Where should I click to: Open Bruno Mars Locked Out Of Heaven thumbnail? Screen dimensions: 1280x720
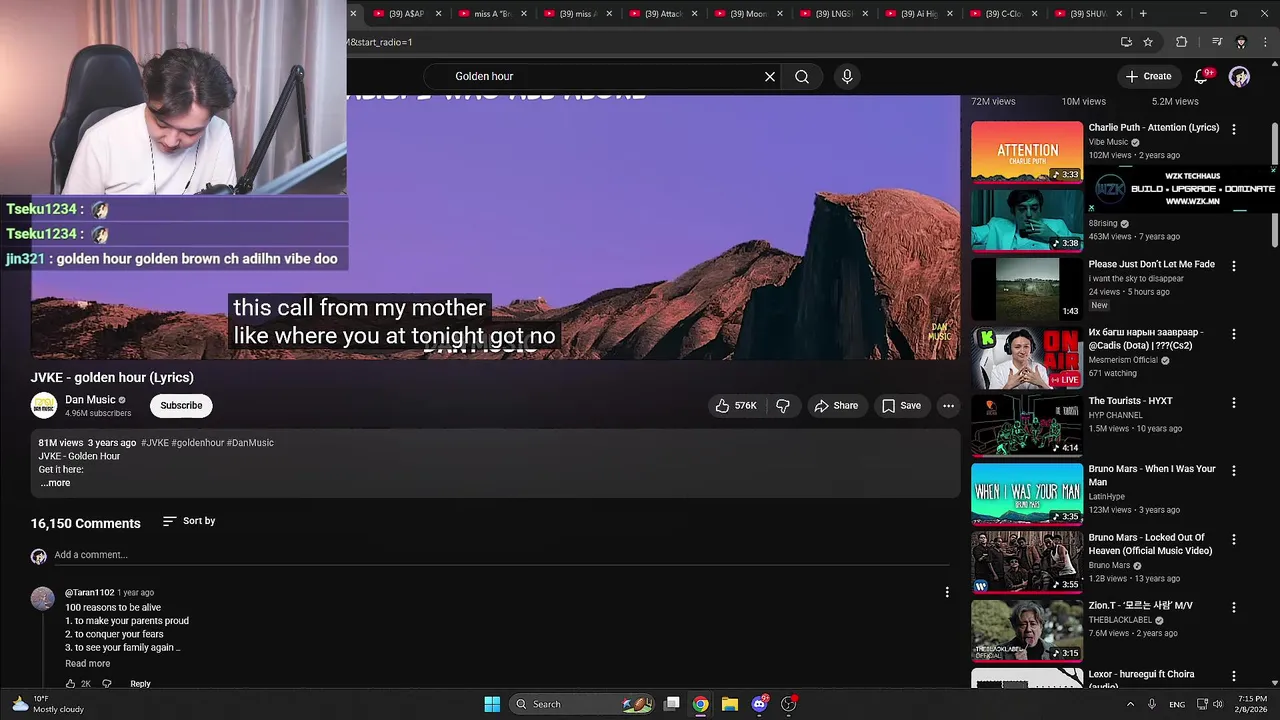(1026, 563)
